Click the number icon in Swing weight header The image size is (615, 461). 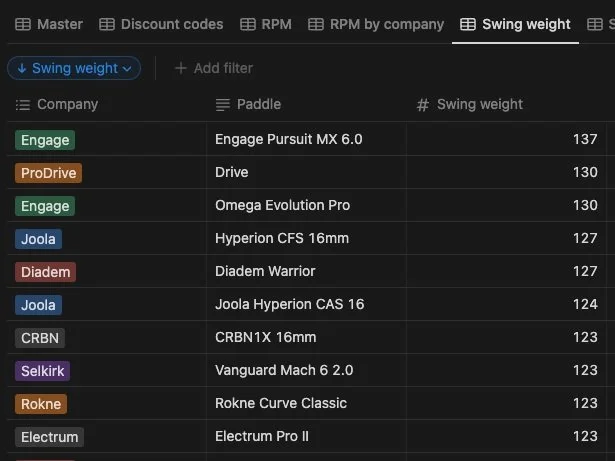click(422, 105)
